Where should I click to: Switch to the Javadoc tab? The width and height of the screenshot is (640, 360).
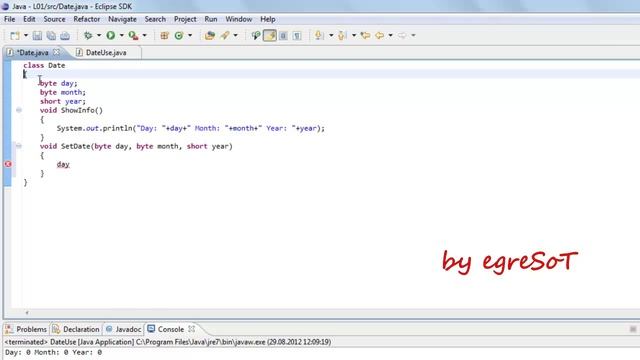[x=124, y=329]
